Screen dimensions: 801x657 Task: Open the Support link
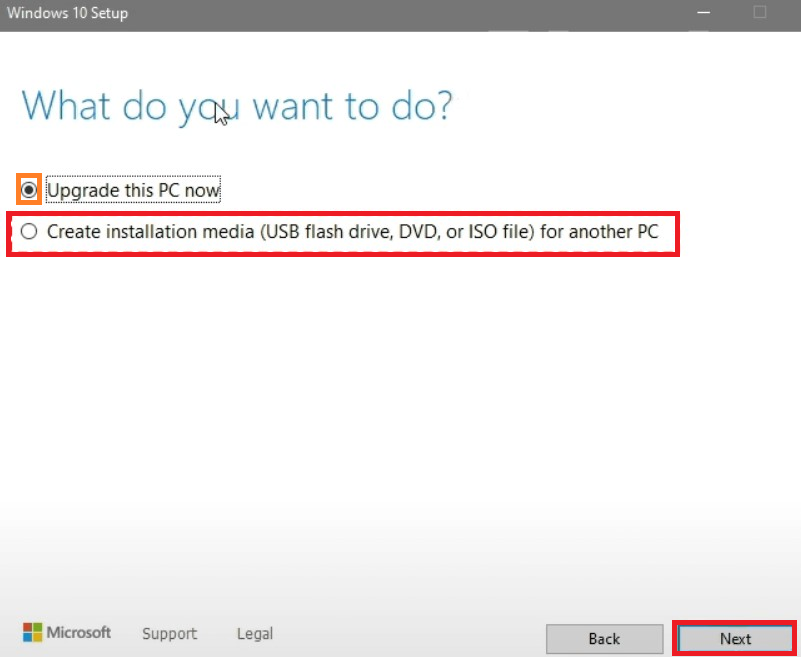tap(170, 633)
